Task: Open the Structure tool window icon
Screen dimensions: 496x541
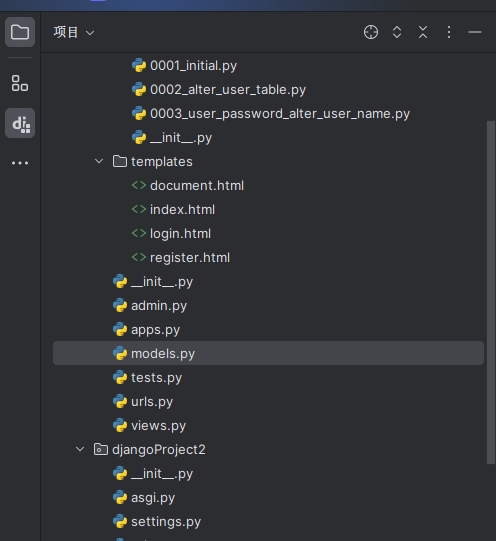Action: click(20, 83)
